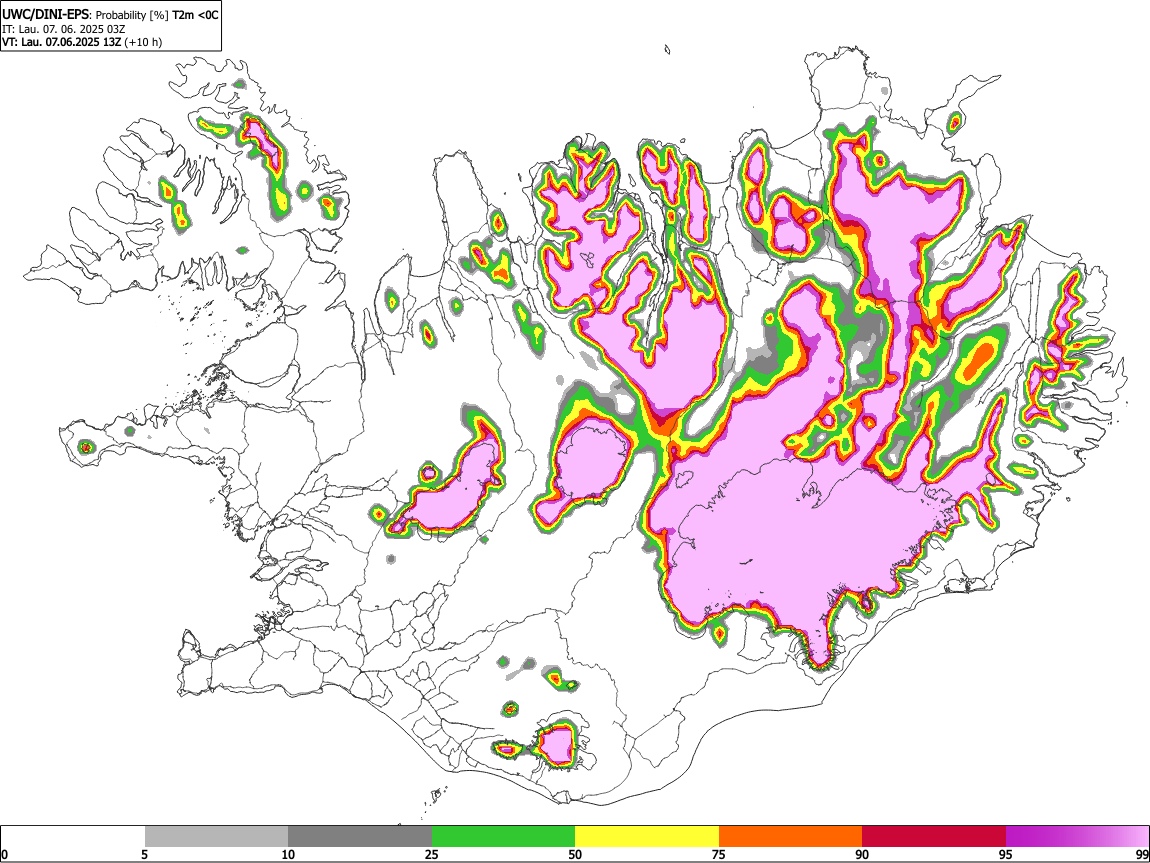Click the legend label '95'
1150x863 pixels.
[1006, 854]
